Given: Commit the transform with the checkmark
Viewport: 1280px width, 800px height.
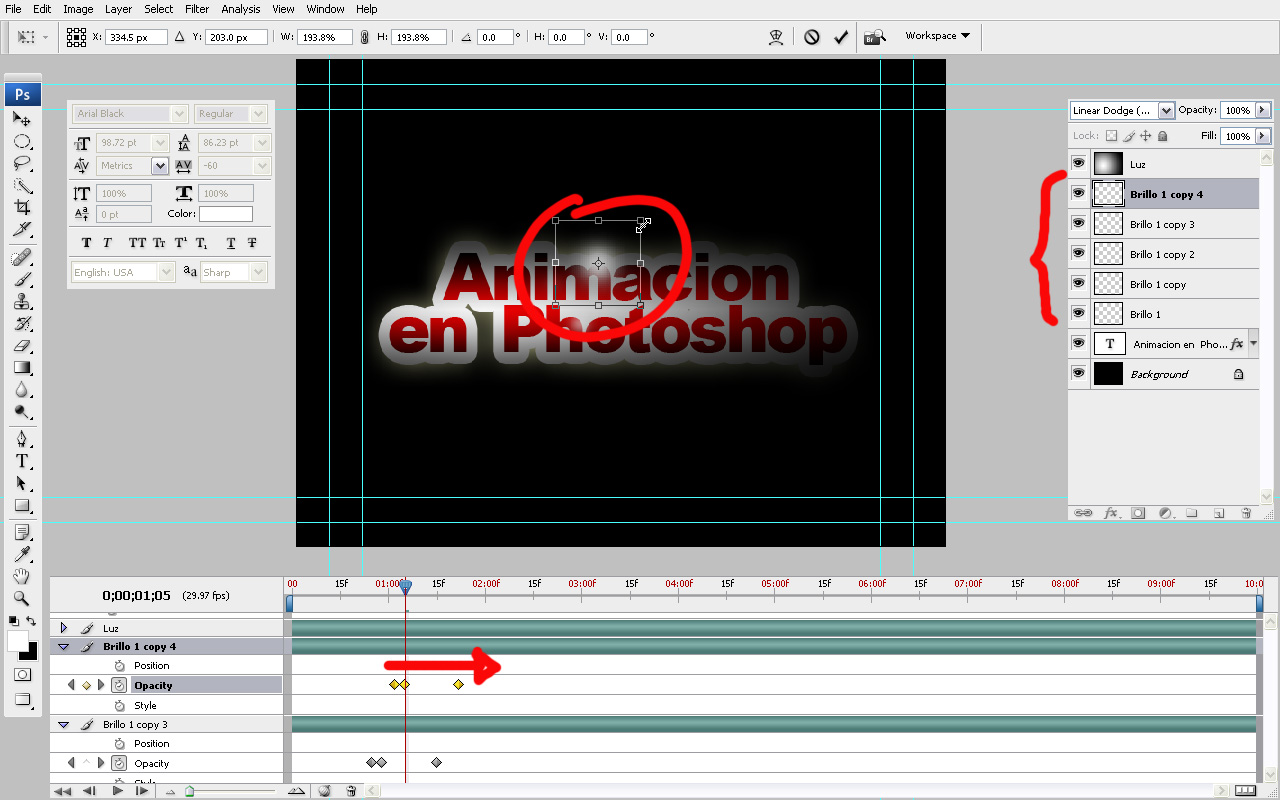Looking at the screenshot, I should pos(841,37).
